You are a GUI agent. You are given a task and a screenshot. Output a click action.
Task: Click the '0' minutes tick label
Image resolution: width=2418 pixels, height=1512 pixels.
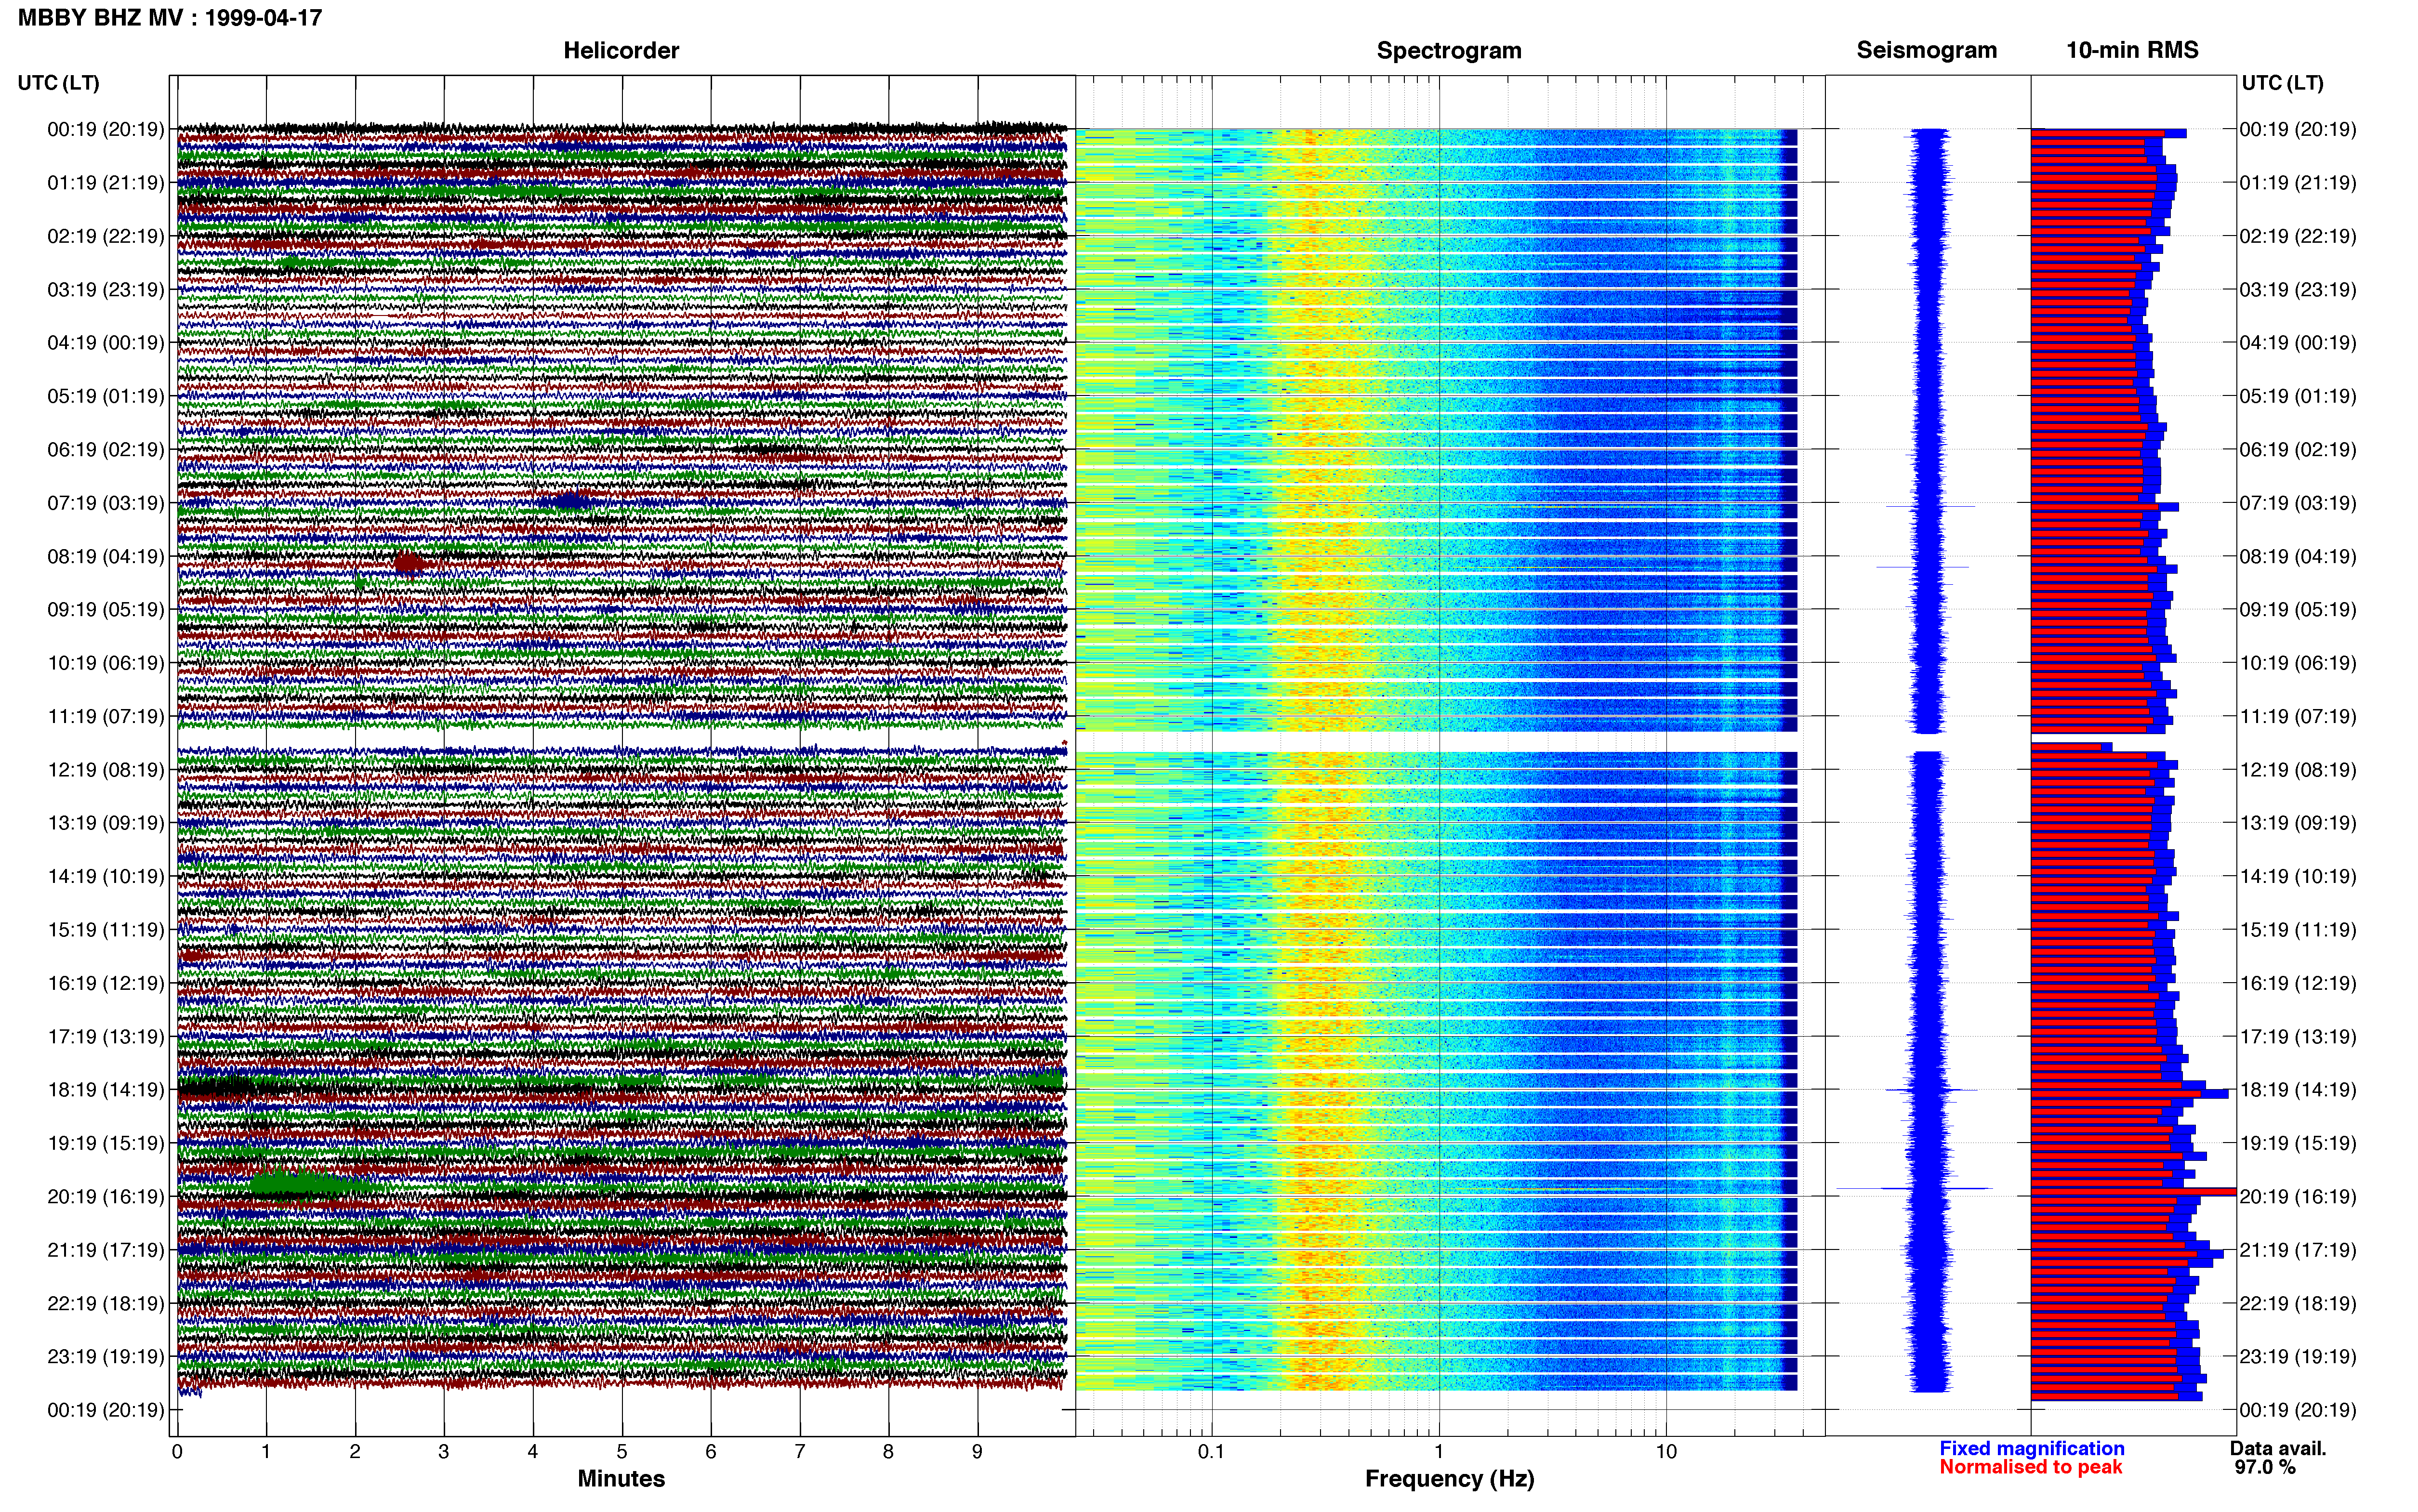coord(177,1451)
